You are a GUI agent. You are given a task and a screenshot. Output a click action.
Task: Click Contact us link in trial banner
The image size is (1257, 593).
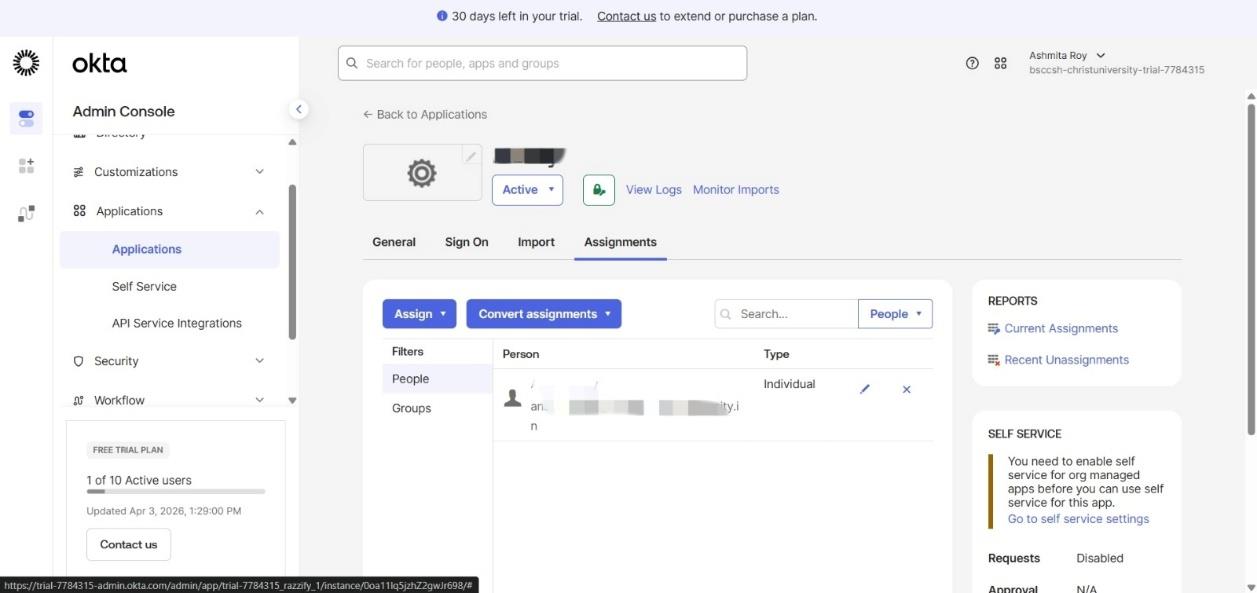click(x=627, y=16)
